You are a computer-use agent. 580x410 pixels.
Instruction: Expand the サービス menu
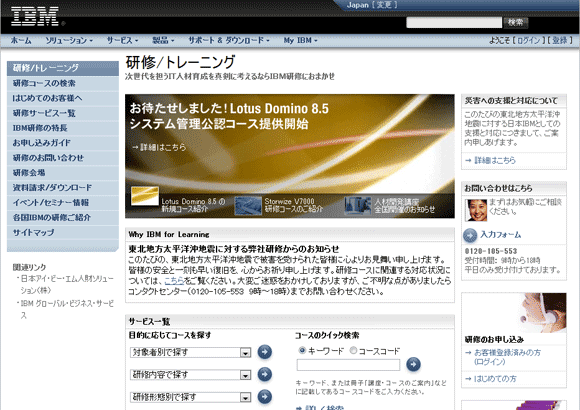[x=122, y=40]
